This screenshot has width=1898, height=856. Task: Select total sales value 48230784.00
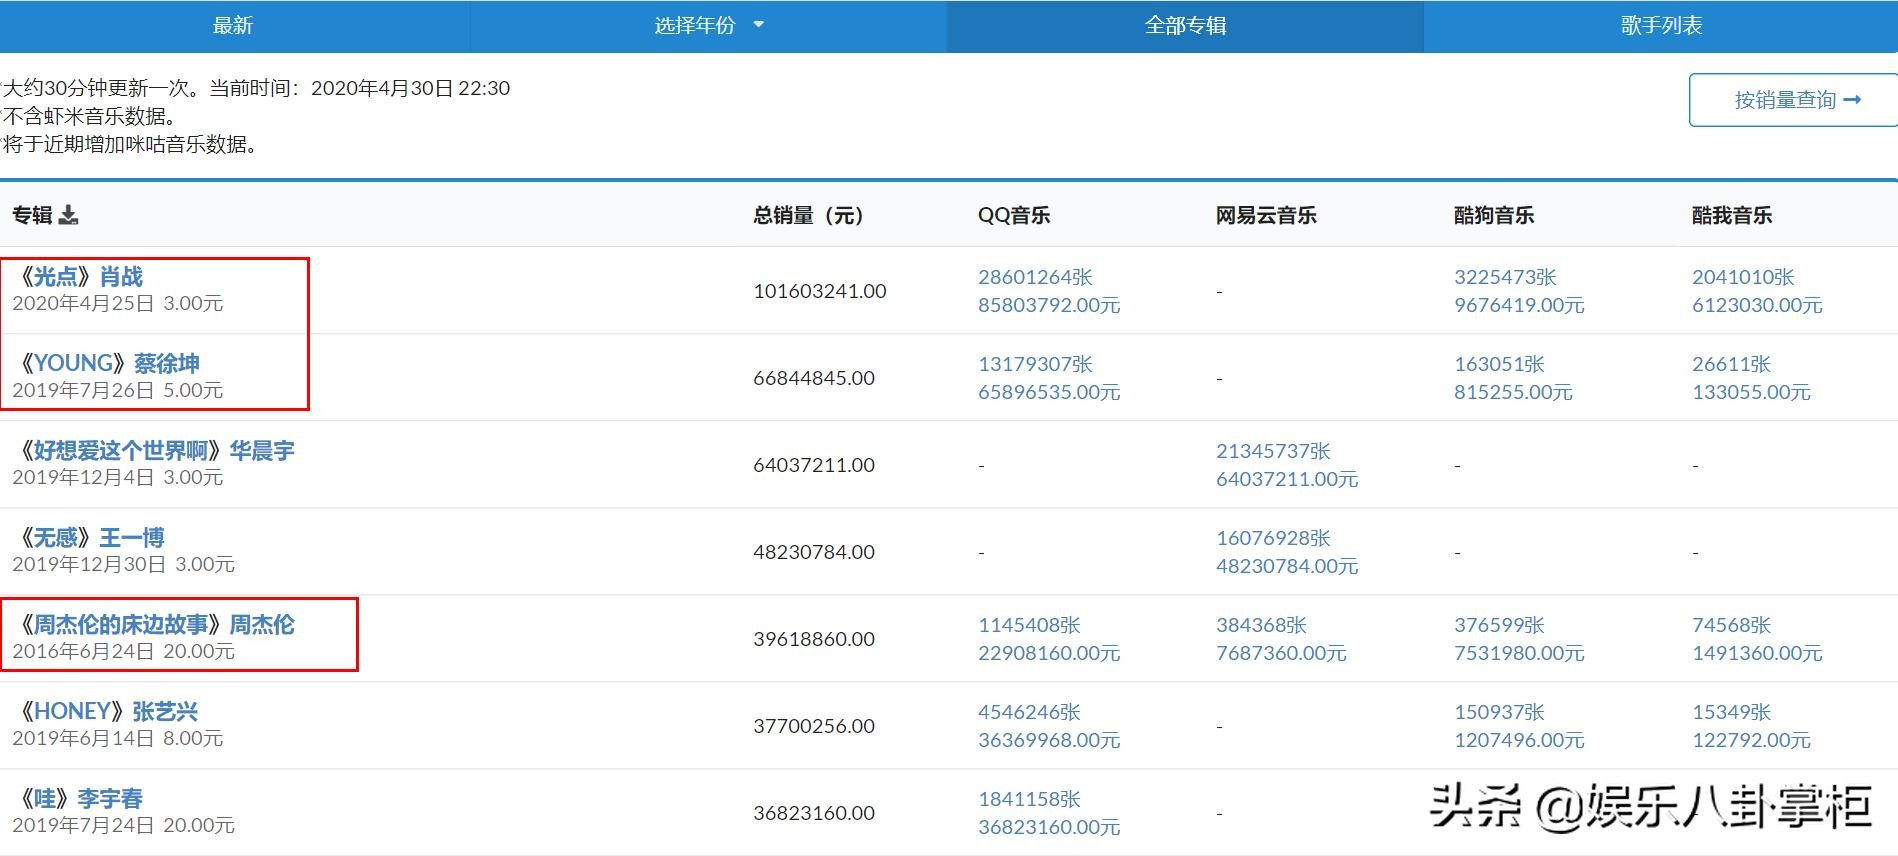814,552
